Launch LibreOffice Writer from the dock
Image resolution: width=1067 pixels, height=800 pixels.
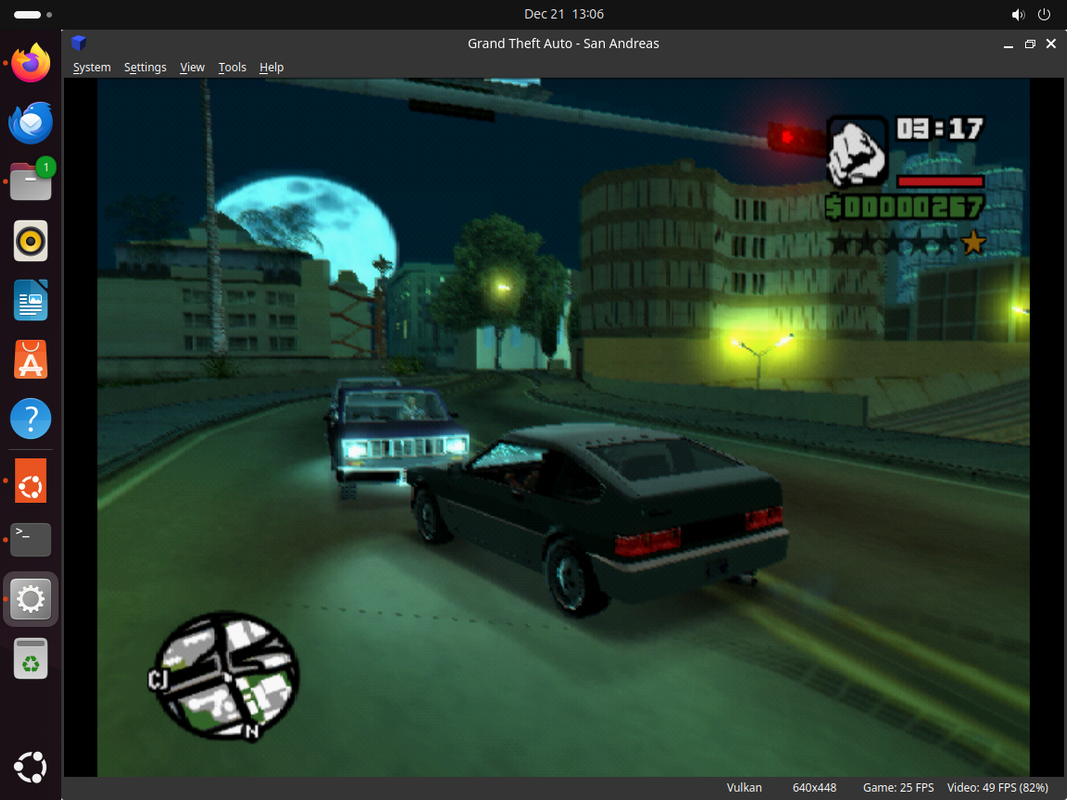pyautogui.click(x=31, y=300)
